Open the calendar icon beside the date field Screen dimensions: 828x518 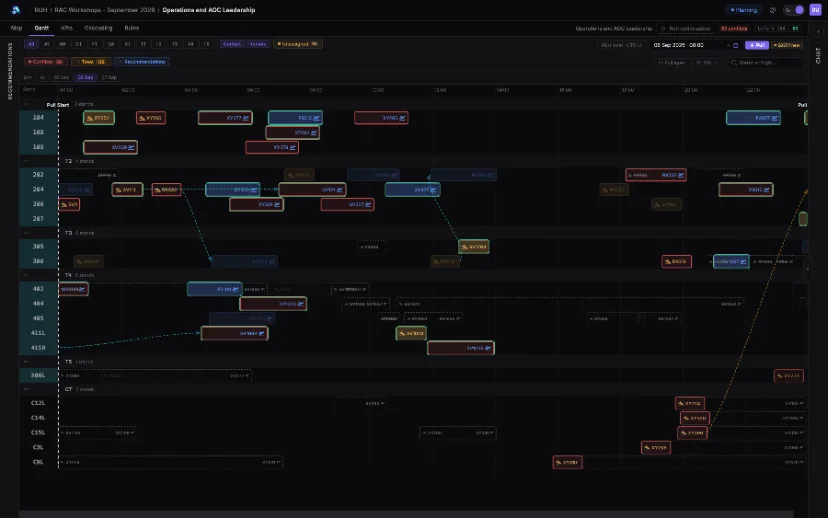pos(736,45)
